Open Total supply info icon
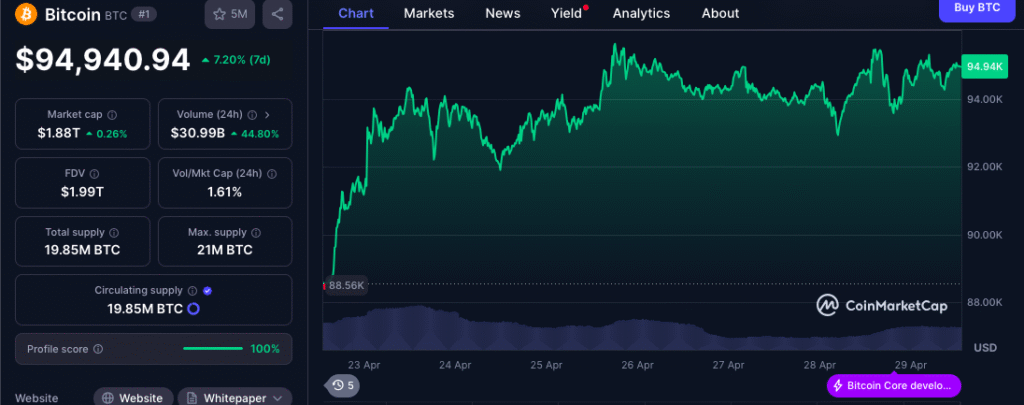The width and height of the screenshot is (1024, 405). (114, 233)
